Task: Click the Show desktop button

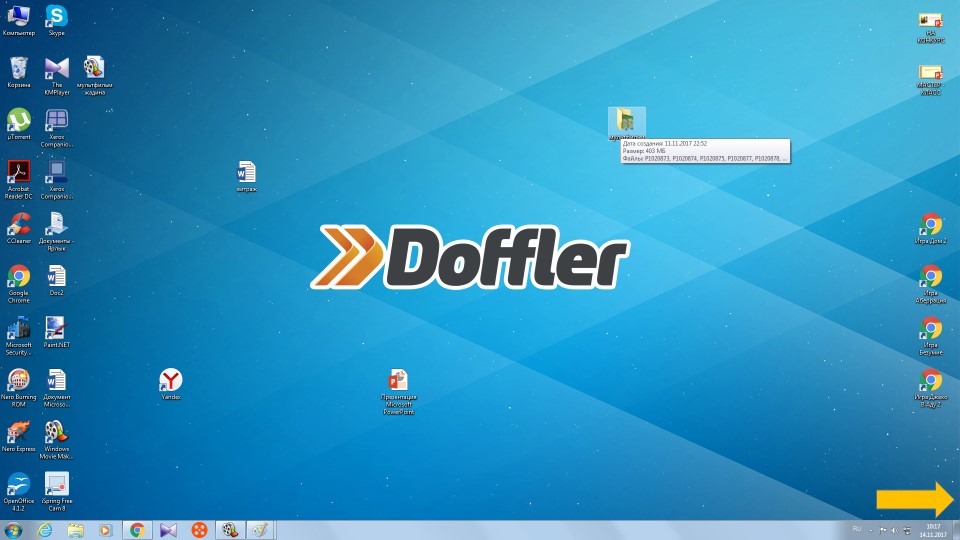Action: 956,530
